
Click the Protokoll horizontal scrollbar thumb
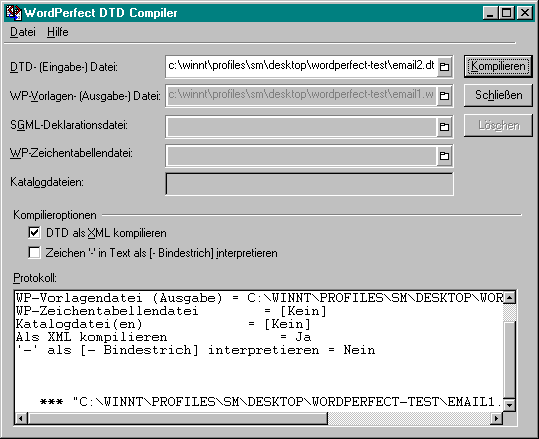177,418
